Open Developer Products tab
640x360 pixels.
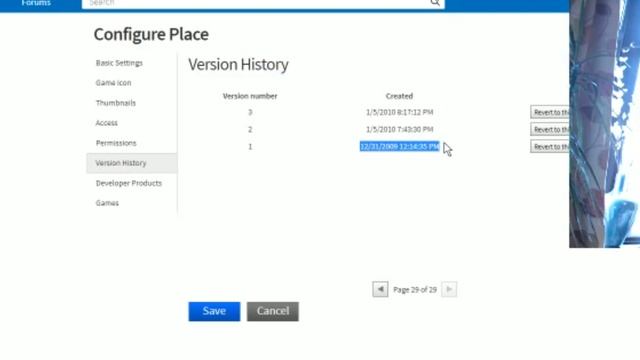[x=129, y=183]
